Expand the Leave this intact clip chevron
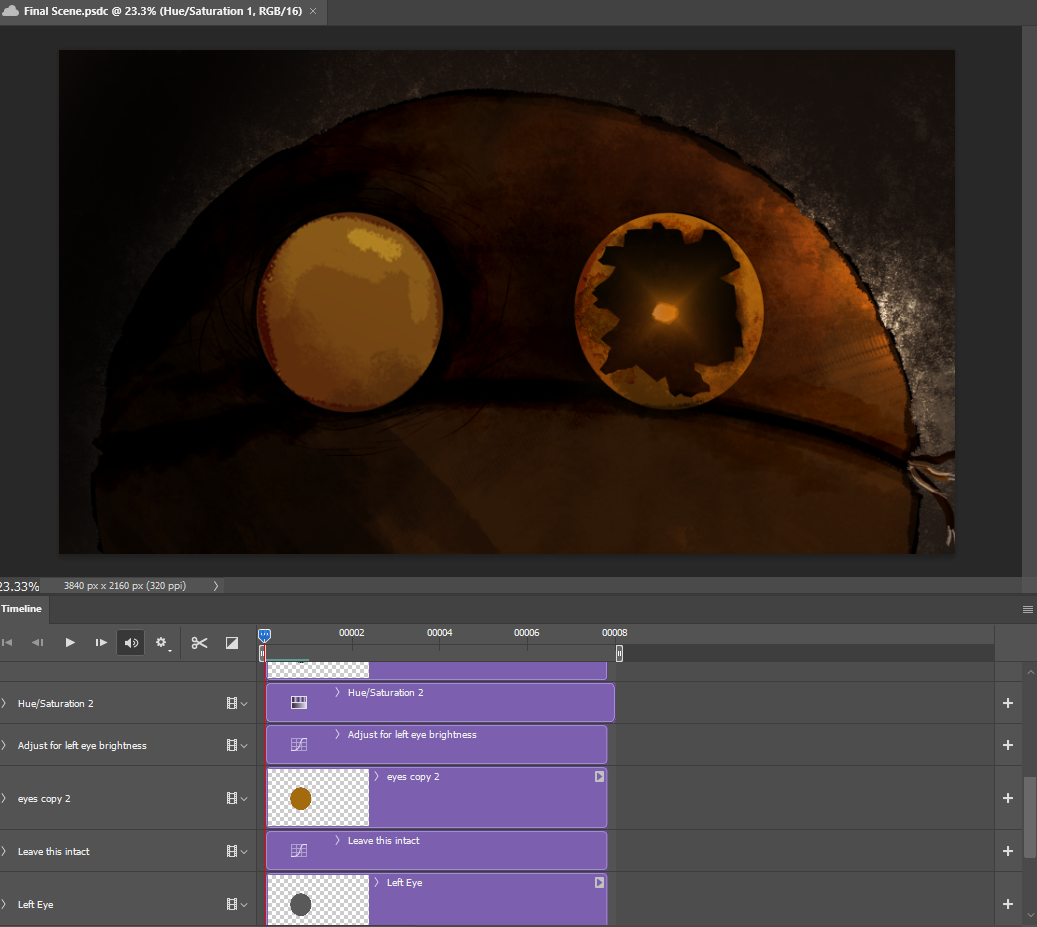 (x=337, y=840)
